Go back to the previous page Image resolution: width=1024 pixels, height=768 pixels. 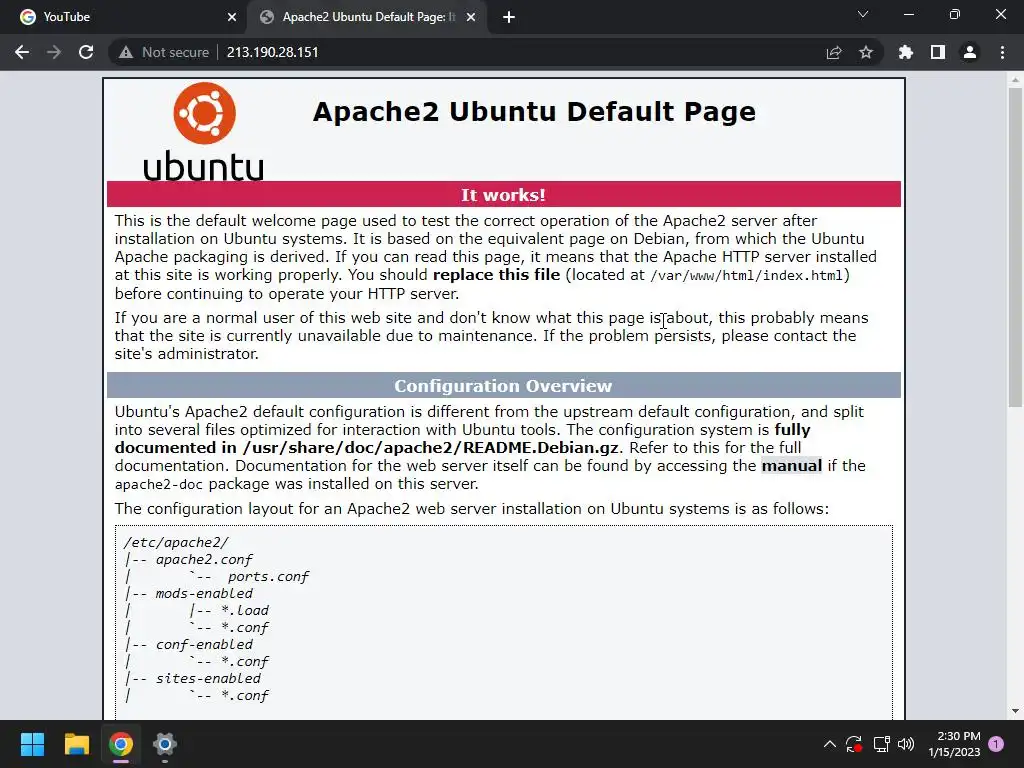coord(22,52)
